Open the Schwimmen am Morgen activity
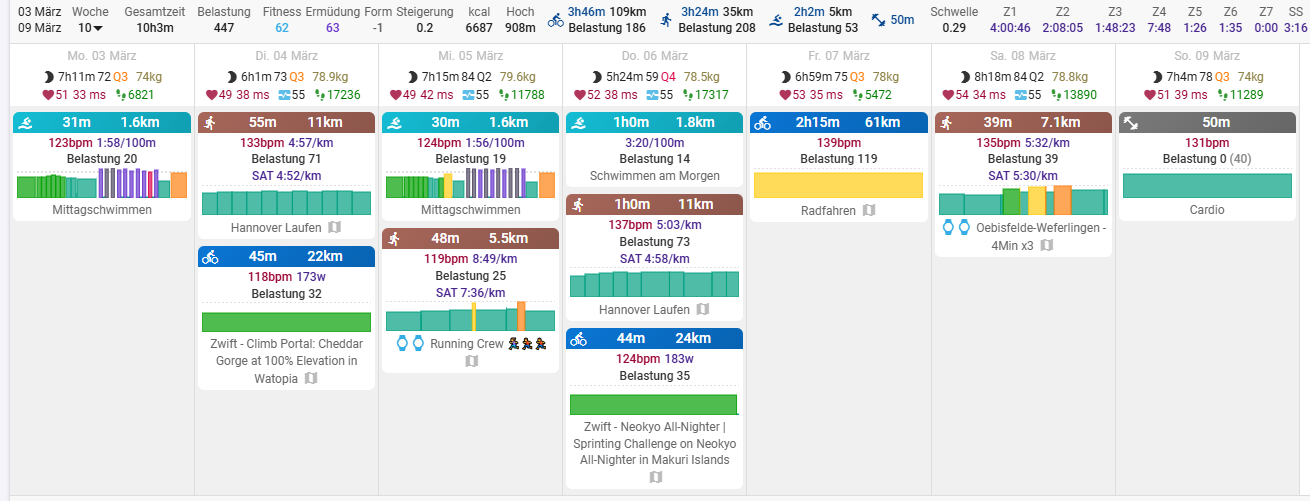The width and height of the screenshot is (1310, 501). coord(654,176)
